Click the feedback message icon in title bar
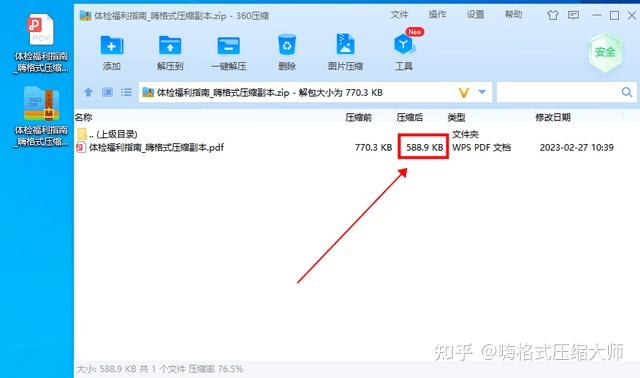The height and width of the screenshot is (378, 640). coord(573,16)
